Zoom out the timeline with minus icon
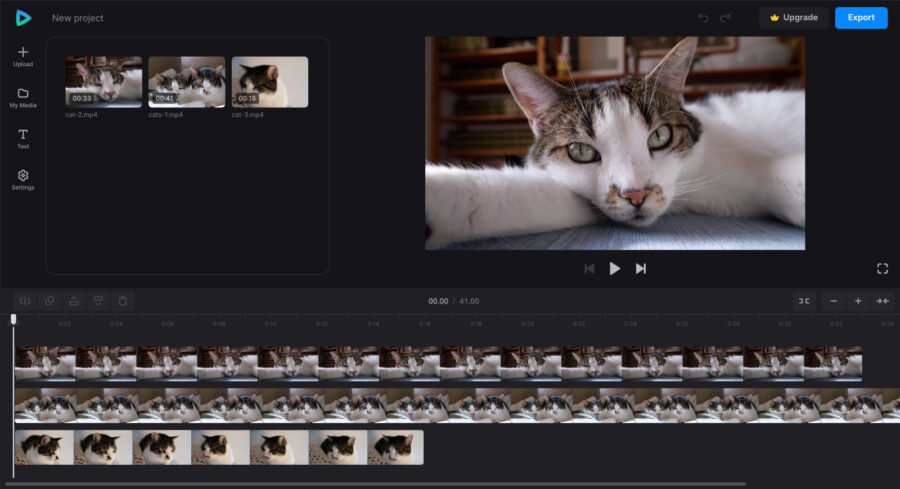The width and height of the screenshot is (900, 489). [x=833, y=301]
